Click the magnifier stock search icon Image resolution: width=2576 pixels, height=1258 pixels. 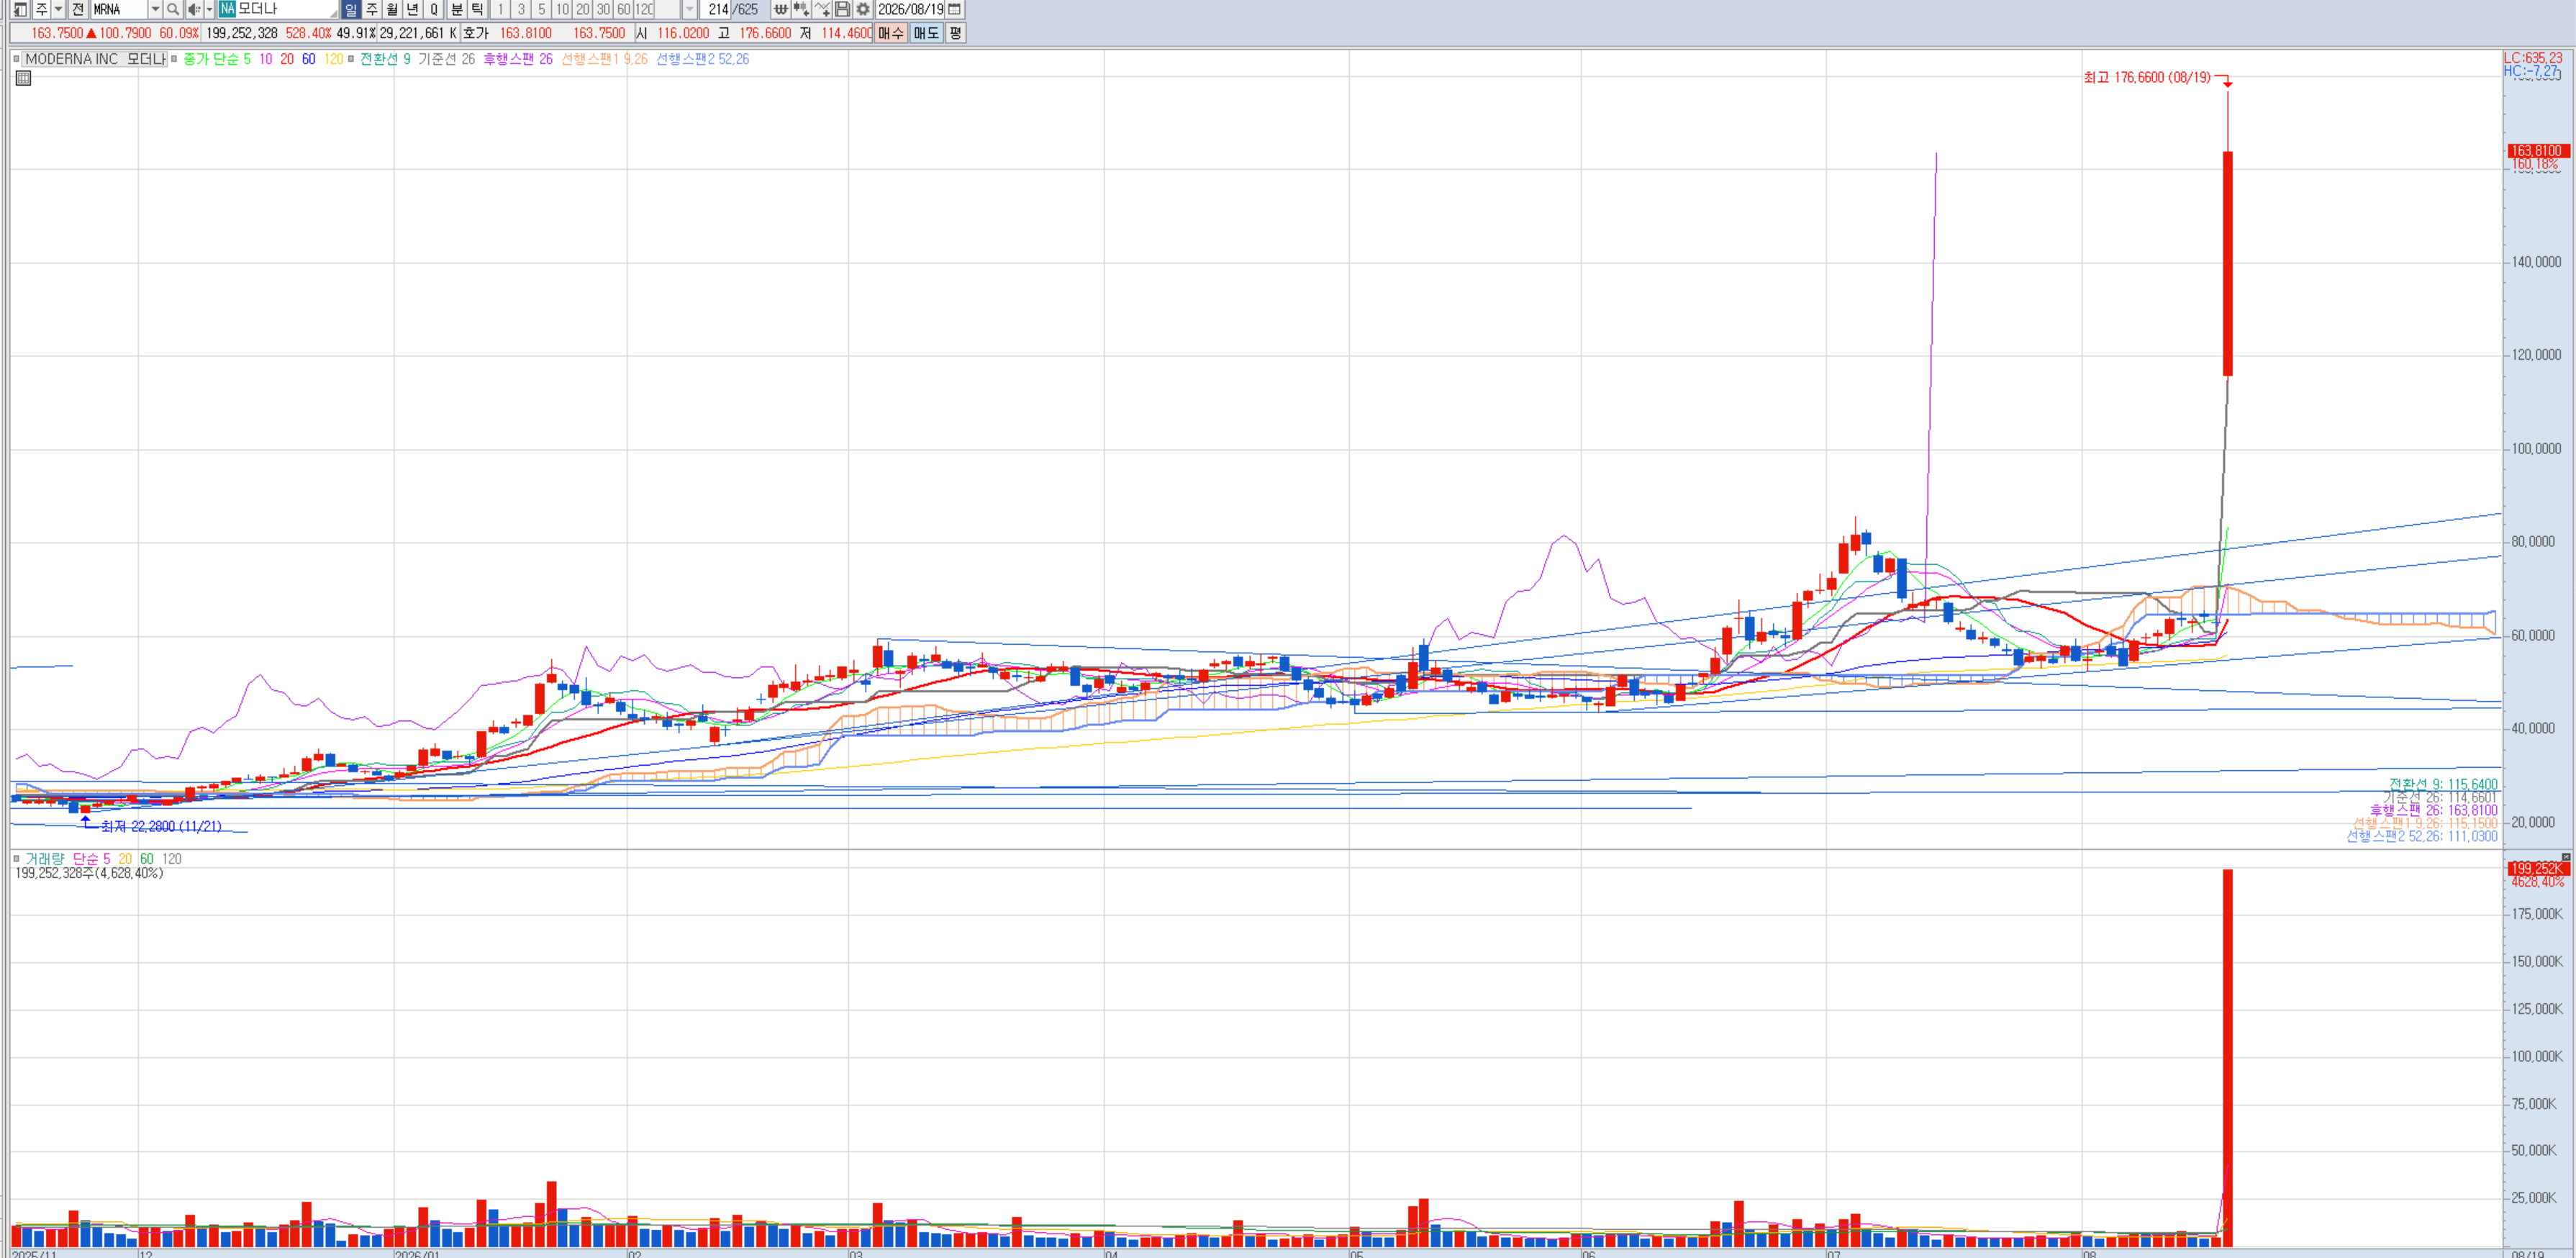point(173,9)
